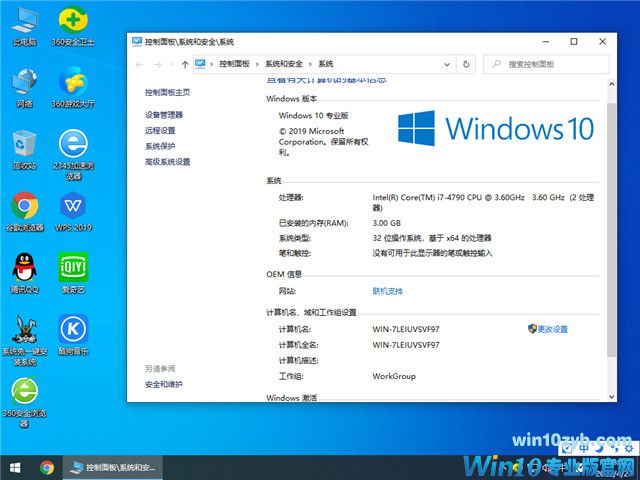The width and height of the screenshot is (640, 480).
Task: Click scrollbar up arrow in System window
Action: tap(611, 84)
